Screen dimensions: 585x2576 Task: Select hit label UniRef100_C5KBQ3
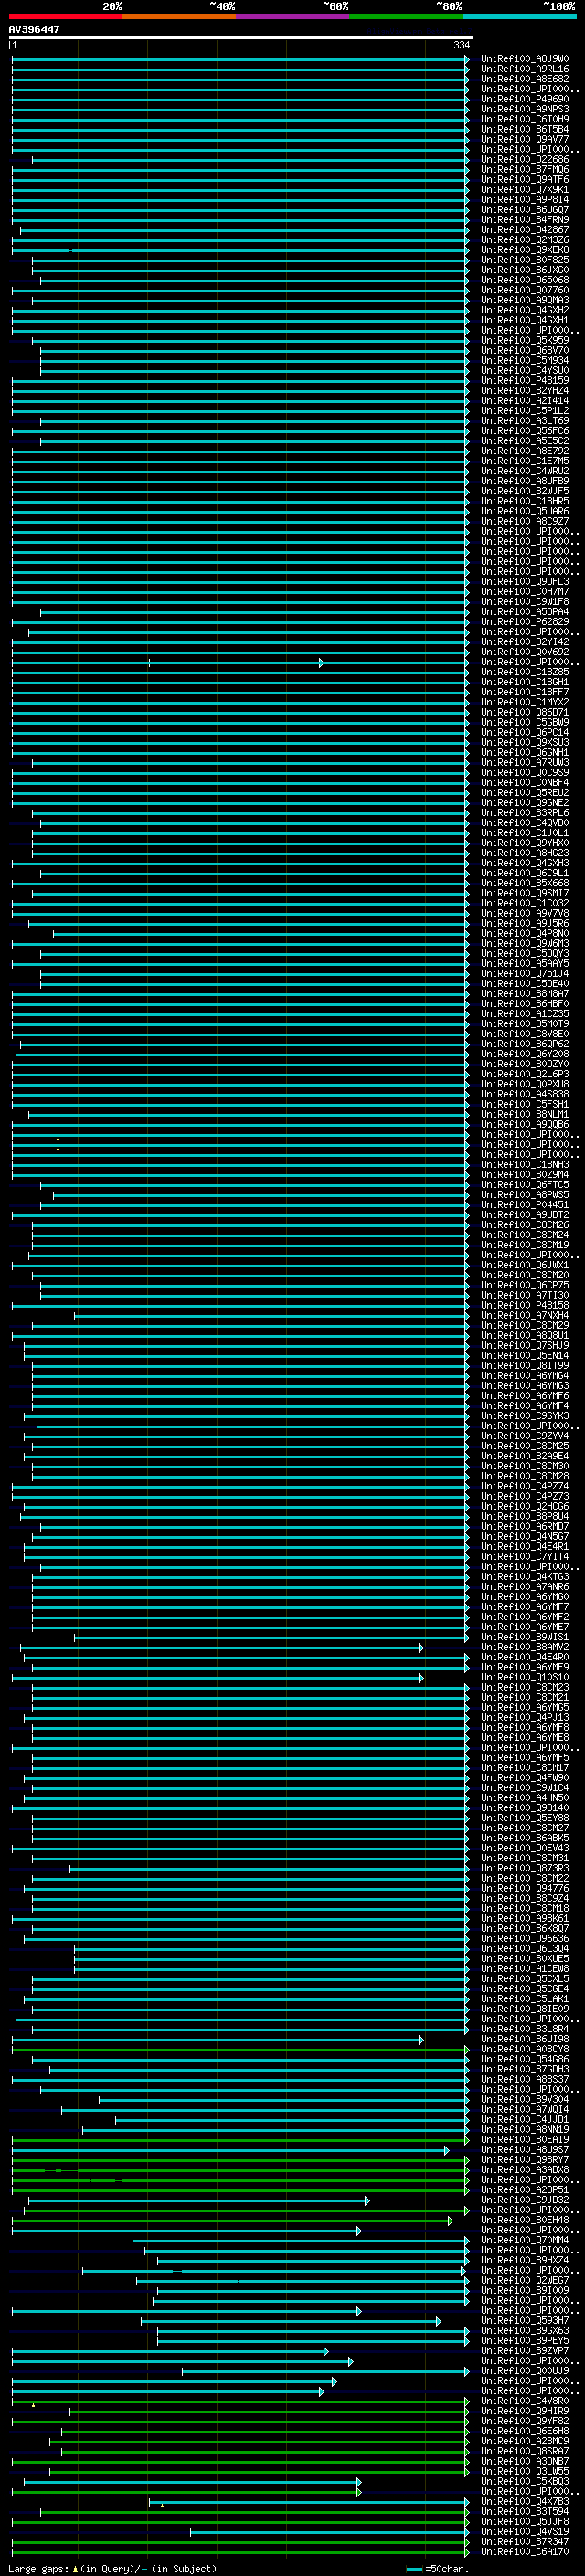coord(525,2481)
